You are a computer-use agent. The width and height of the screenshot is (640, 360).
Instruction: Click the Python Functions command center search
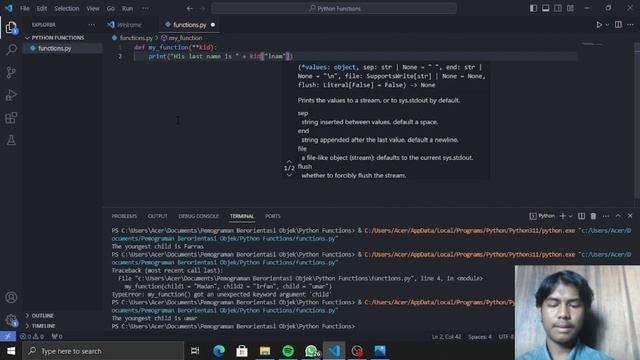pos(334,8)
